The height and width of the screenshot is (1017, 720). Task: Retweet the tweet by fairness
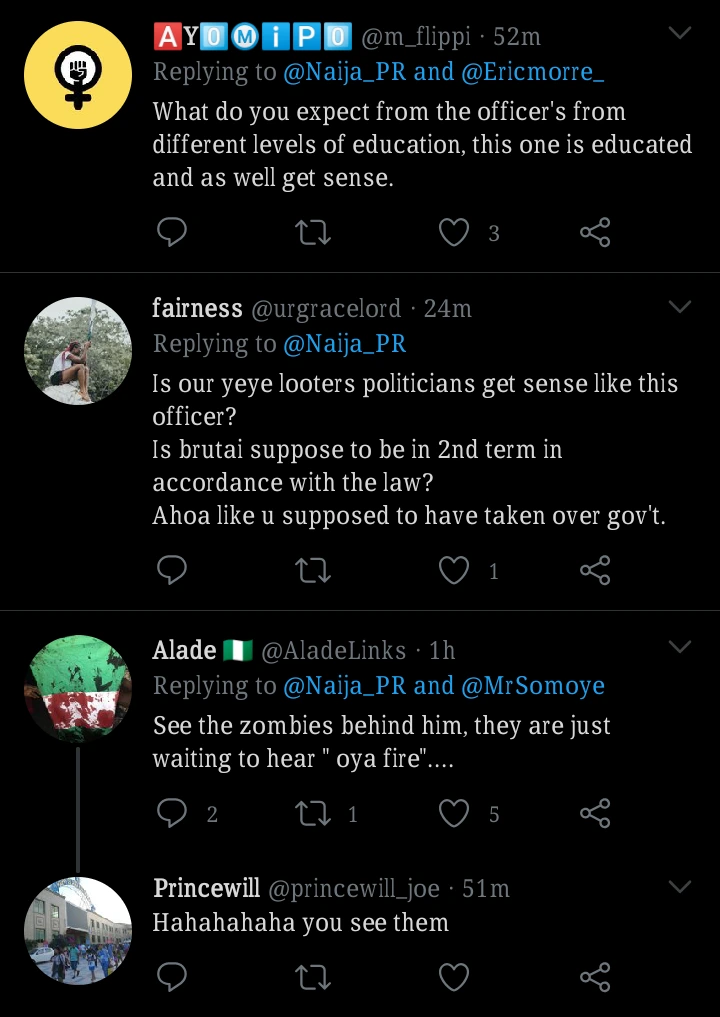click(313, 571)
